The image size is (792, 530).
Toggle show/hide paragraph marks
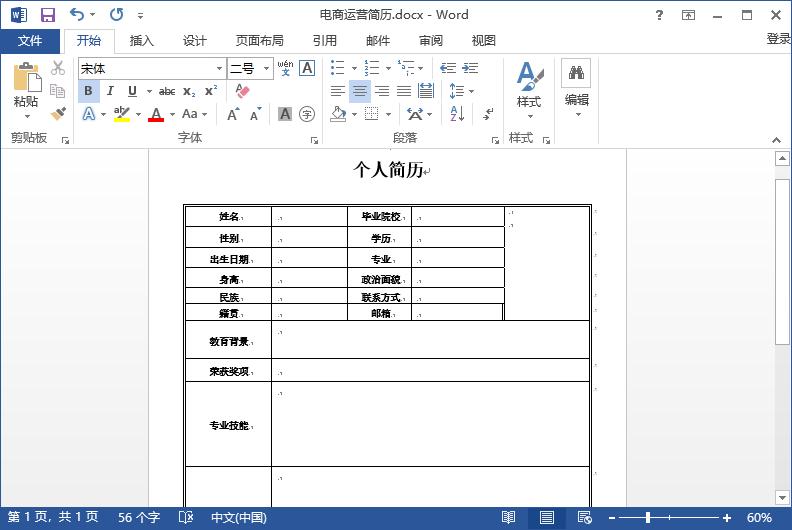click(x=488, y=114)
